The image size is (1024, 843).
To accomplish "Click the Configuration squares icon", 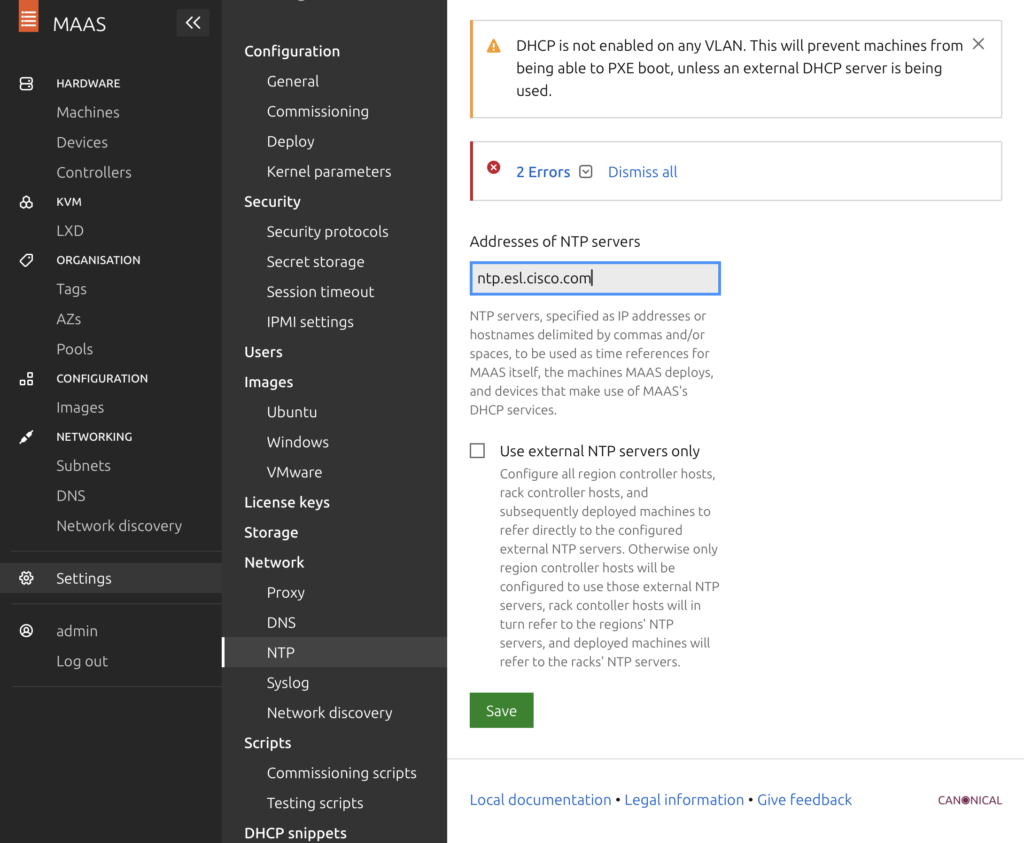I will 26,379.
